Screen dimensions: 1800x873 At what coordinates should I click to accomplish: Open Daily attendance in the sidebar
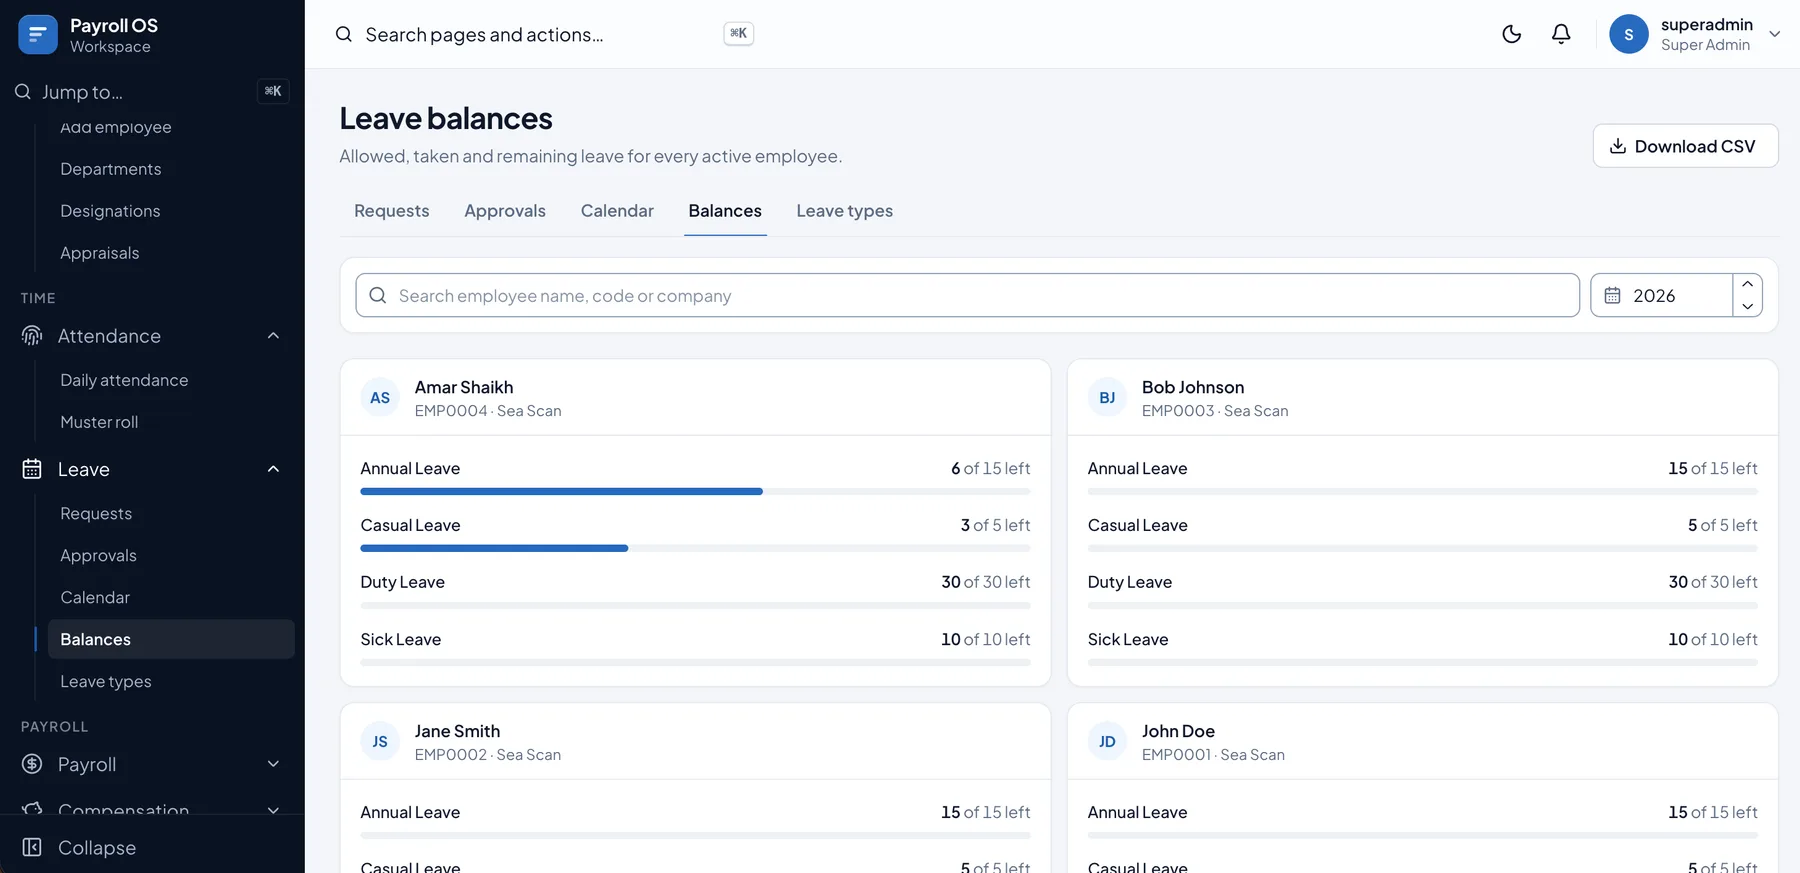(x=124, y=380)
